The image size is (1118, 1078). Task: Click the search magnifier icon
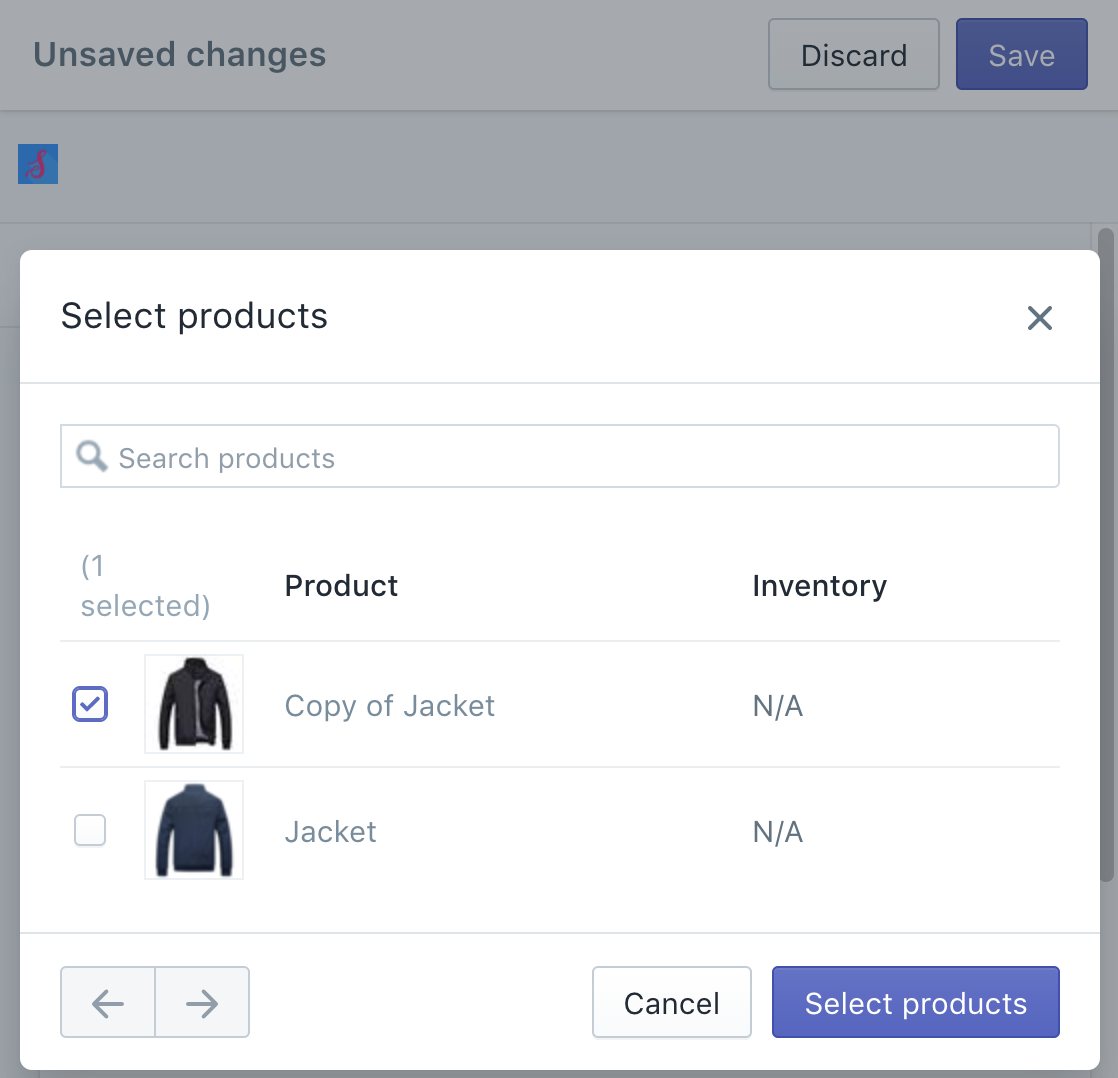coord(92,456)
